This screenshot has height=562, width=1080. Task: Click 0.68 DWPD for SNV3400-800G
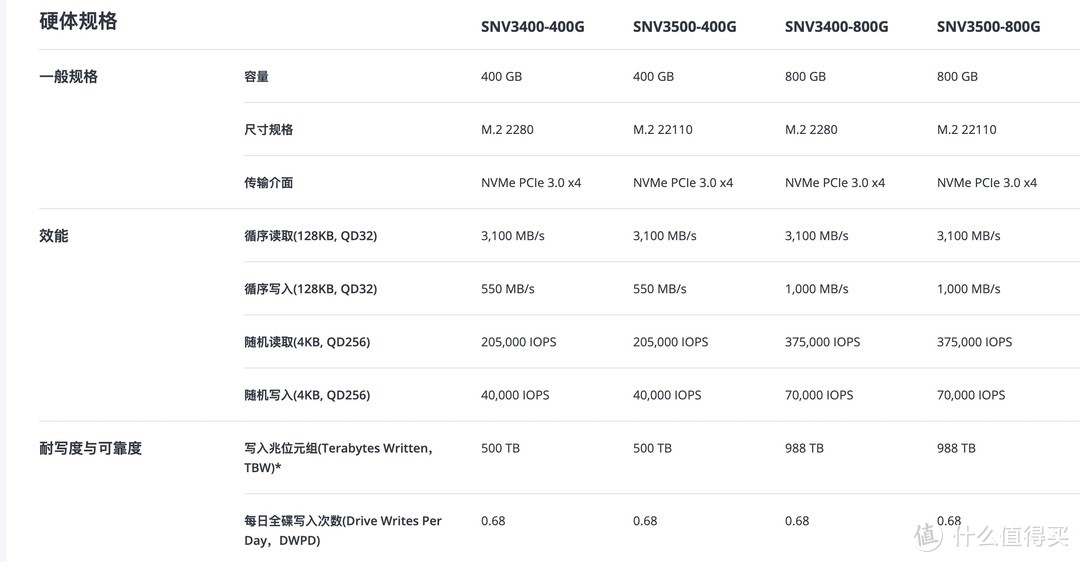click(x=797, y=521)
